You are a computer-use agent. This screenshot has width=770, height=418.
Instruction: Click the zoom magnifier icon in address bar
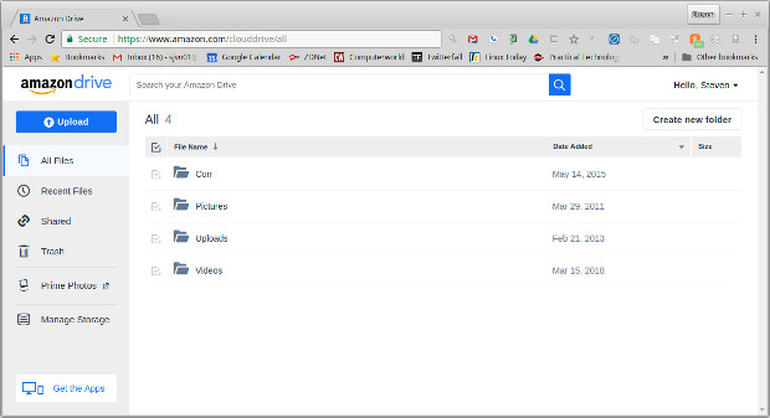point(452,38)
